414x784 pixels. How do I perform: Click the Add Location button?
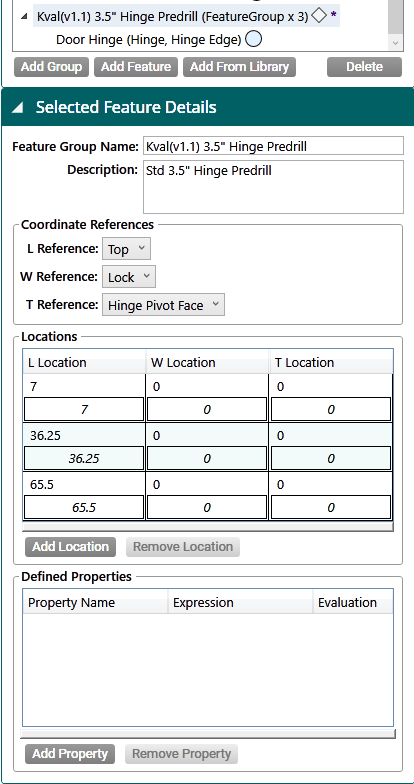(70, 546)
